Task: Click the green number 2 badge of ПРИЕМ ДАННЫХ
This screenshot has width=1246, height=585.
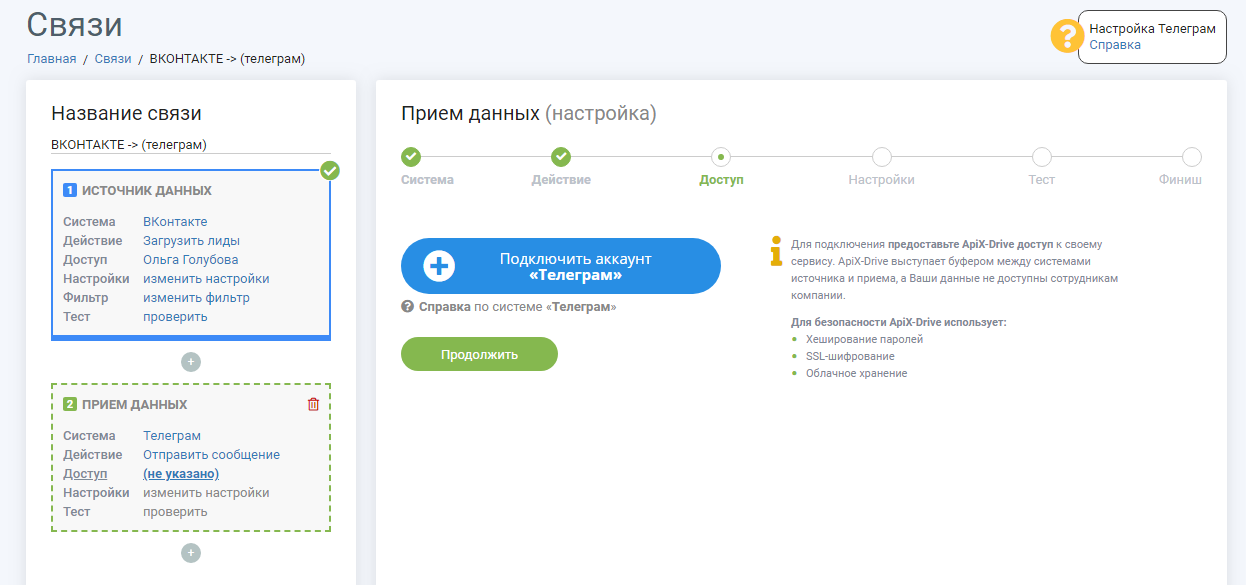Action: [70, 404]
